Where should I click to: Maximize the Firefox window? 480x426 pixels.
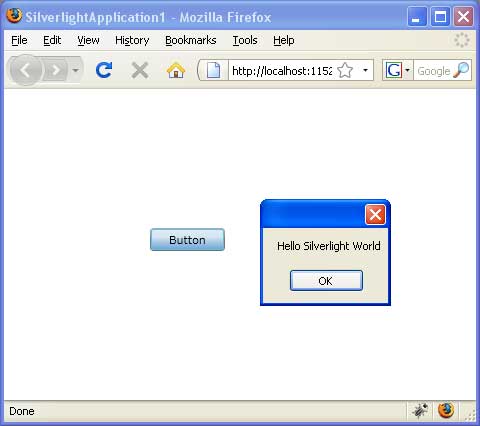[x=440, y=16]
